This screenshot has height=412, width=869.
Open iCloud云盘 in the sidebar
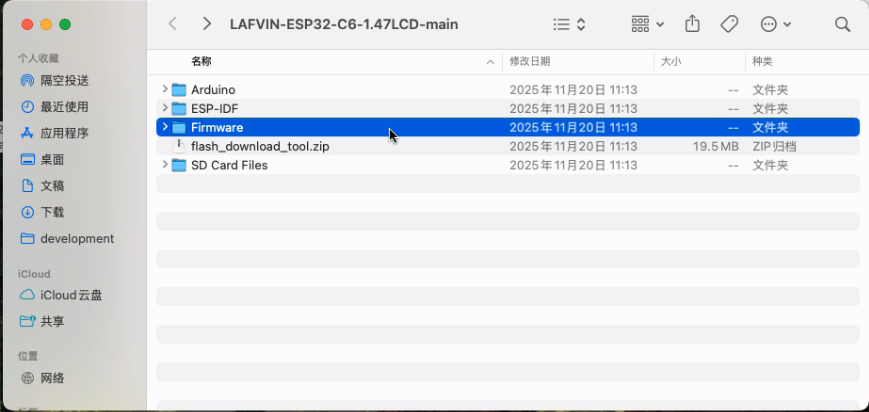click(x=61, y=295)
